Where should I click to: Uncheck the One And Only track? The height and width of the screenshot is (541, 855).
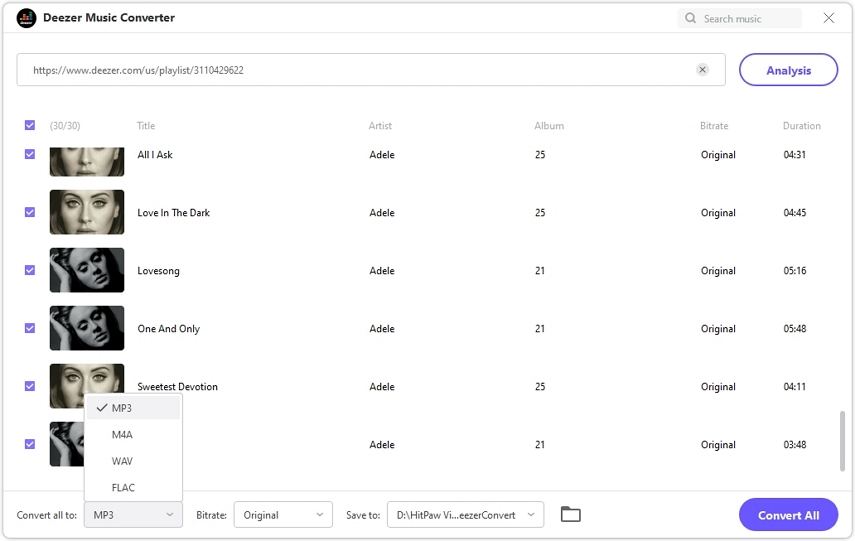point(30,328)
